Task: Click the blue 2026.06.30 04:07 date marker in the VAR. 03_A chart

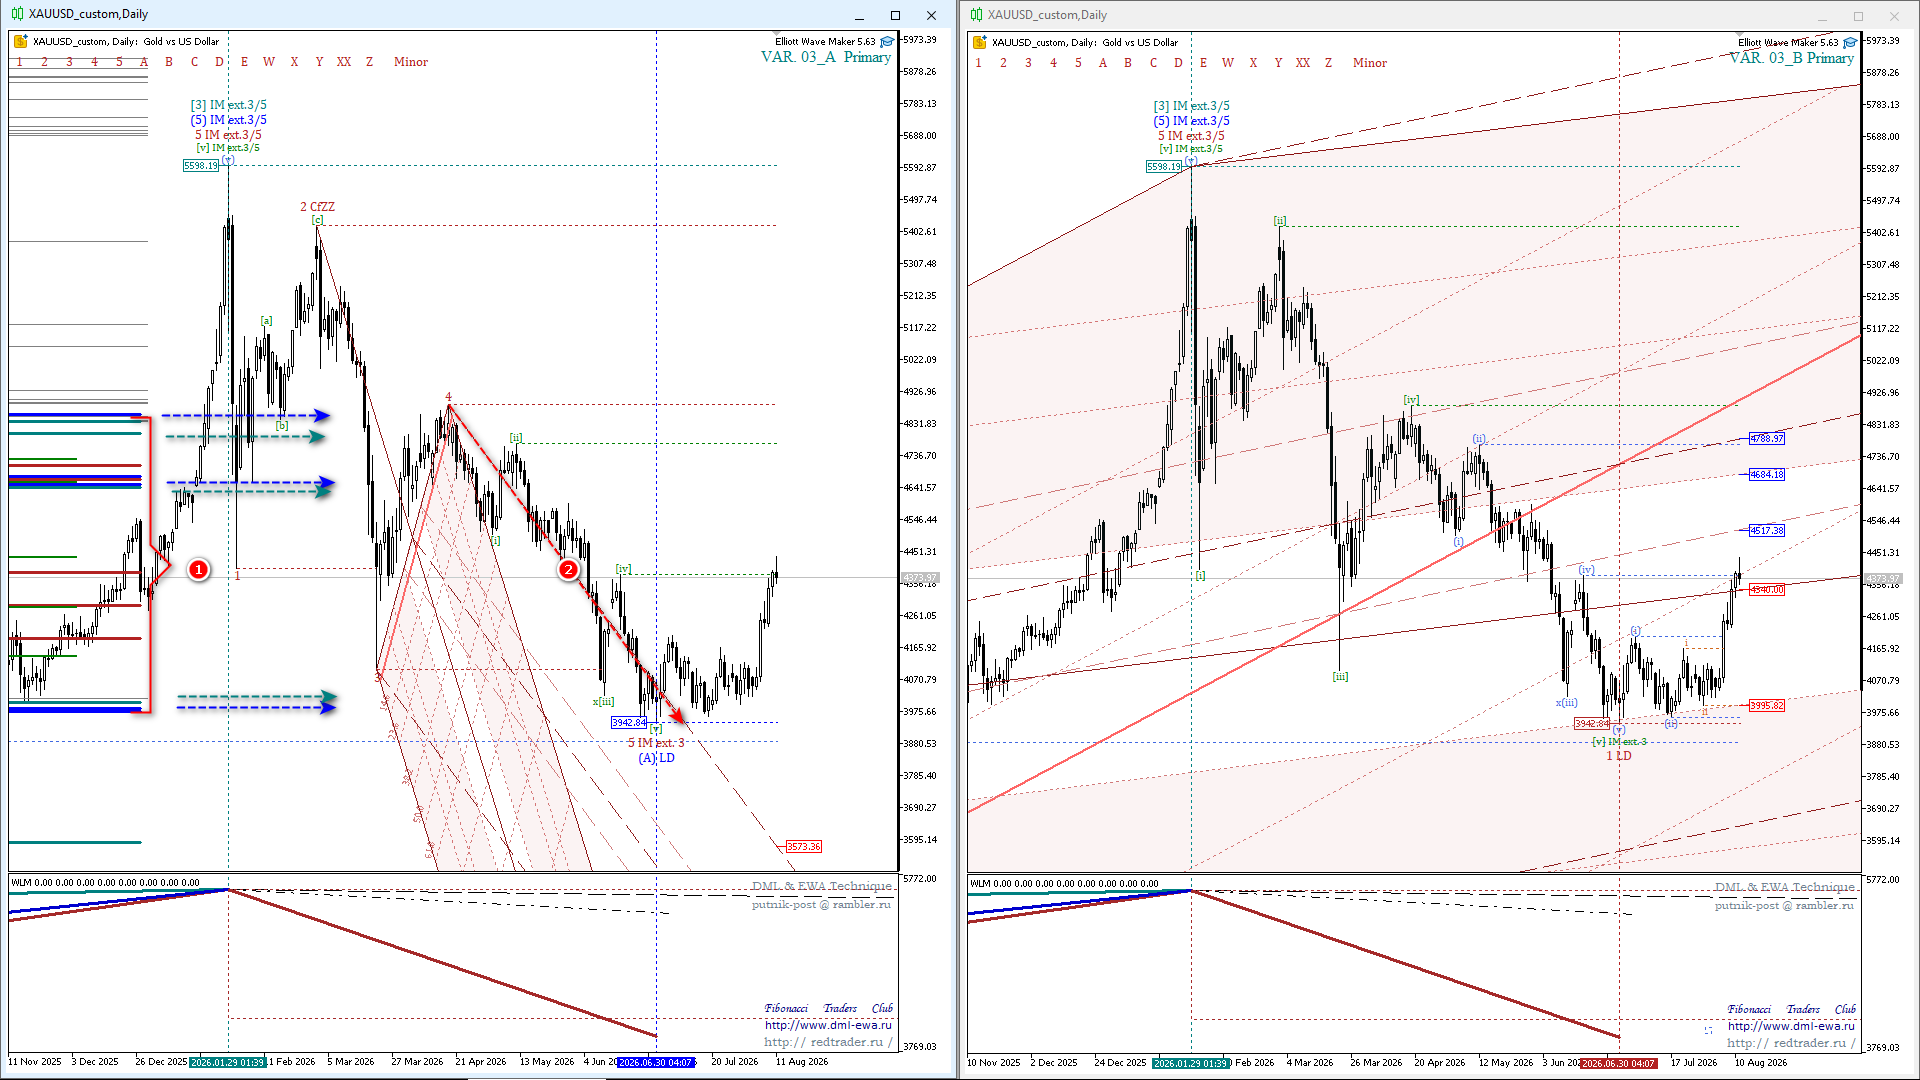Action: click(x=656, y=1062)
